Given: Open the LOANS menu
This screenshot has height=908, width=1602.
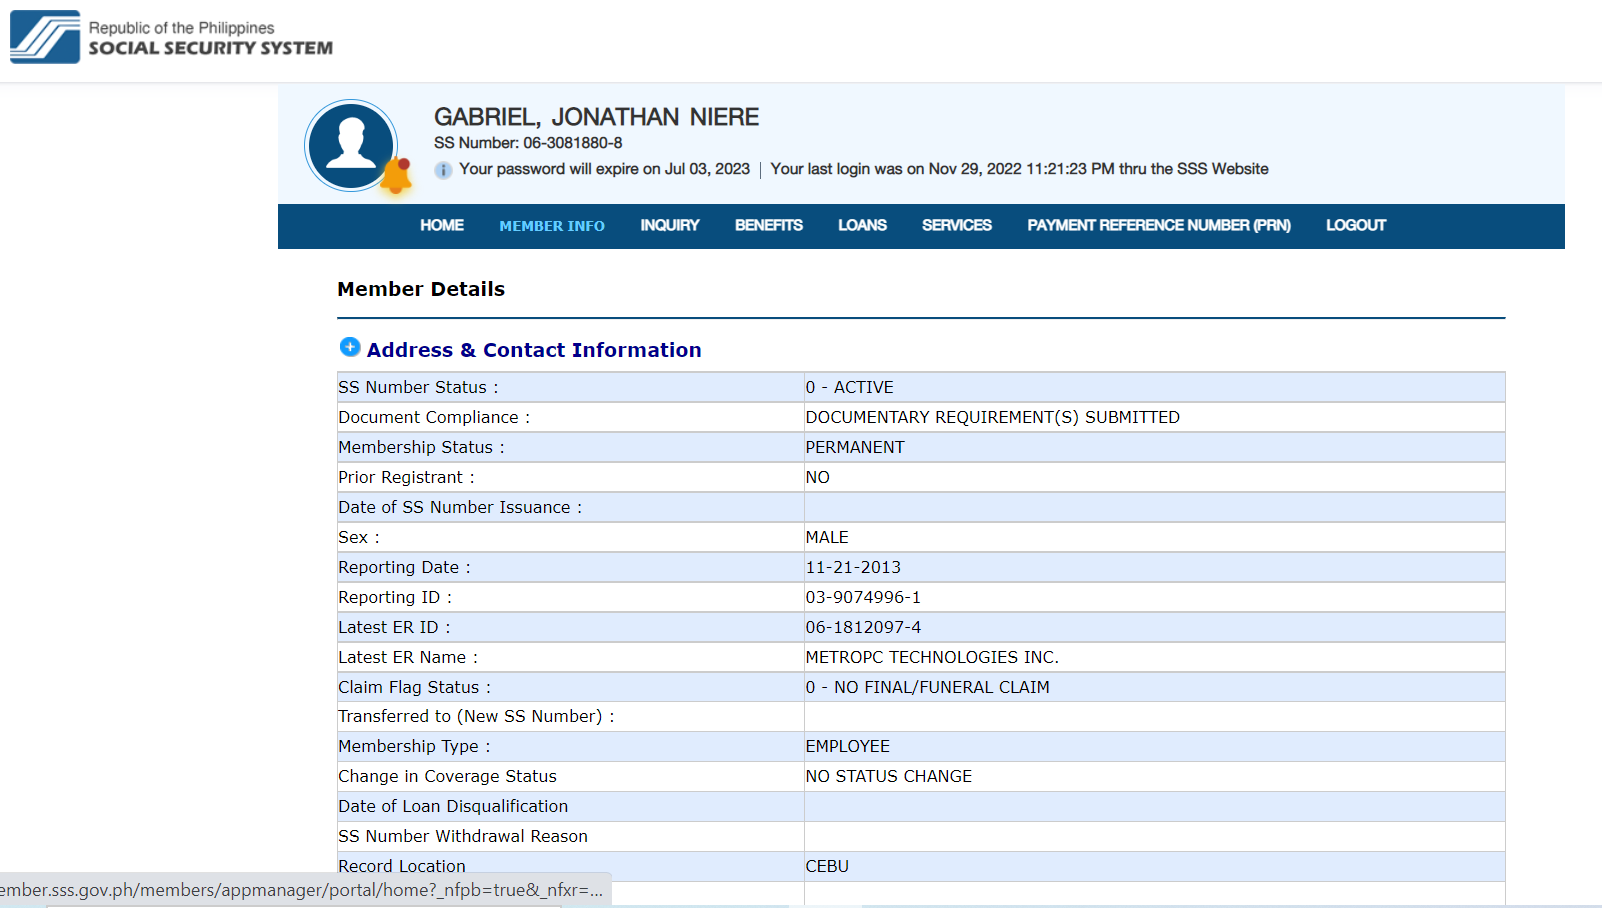Looking at the screenshot, I should coord(862,226).
